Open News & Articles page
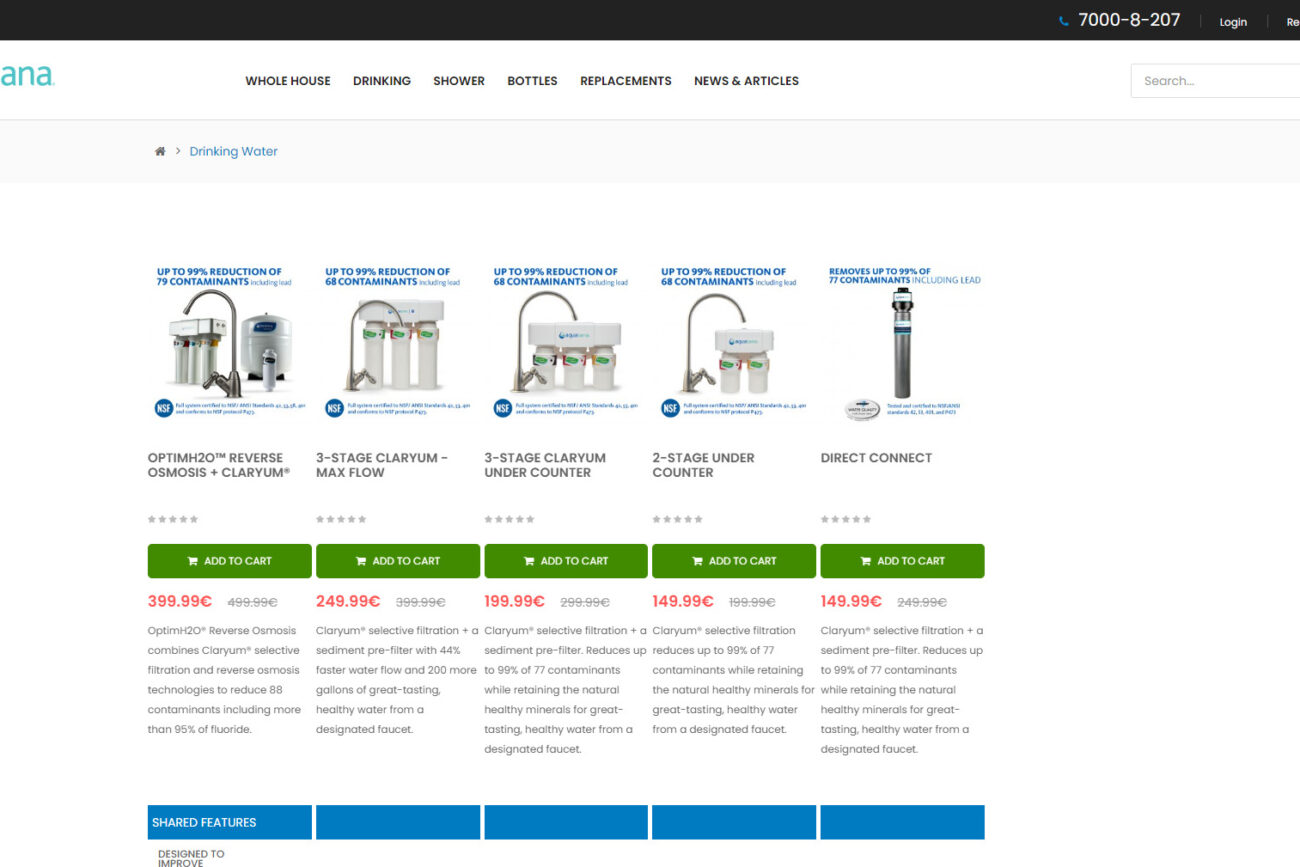The height and width of the screenshot is (867, 1300). click(746, 81)
